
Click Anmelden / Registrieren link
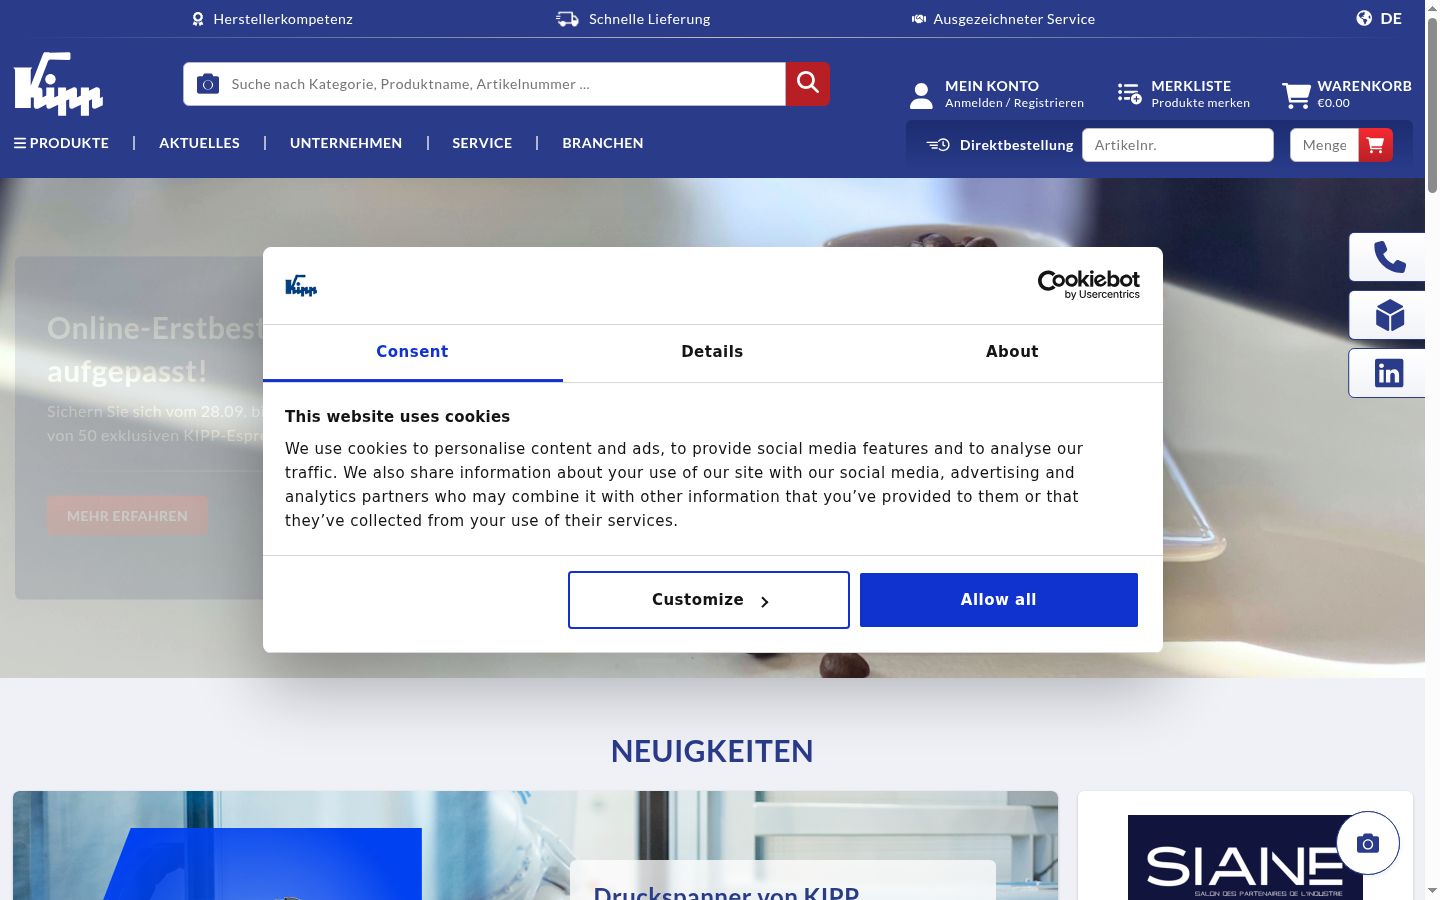(1014, 103)
